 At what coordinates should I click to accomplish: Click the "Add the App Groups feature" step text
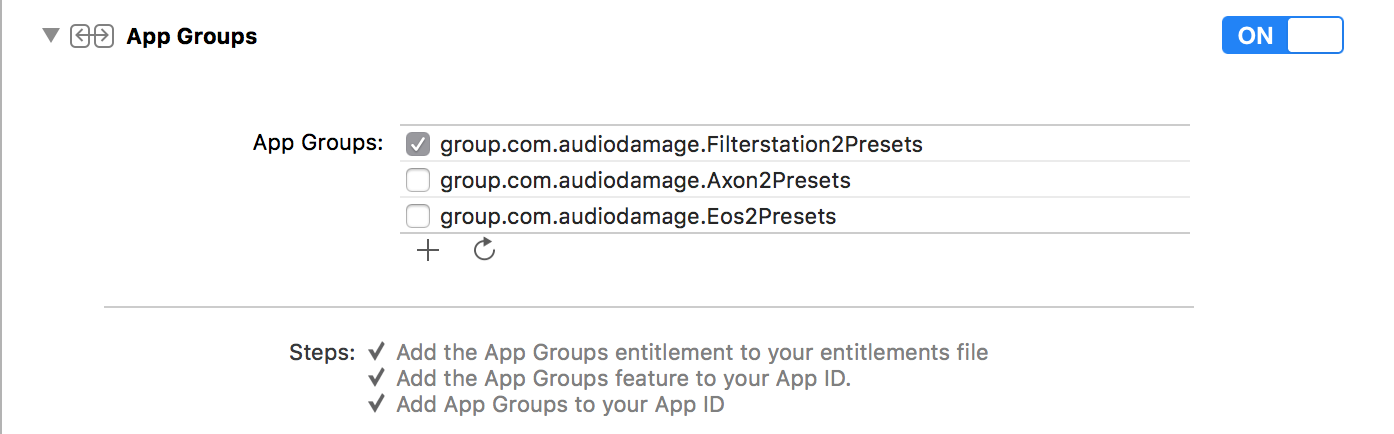pyautogui.click(x=623, y=379)
